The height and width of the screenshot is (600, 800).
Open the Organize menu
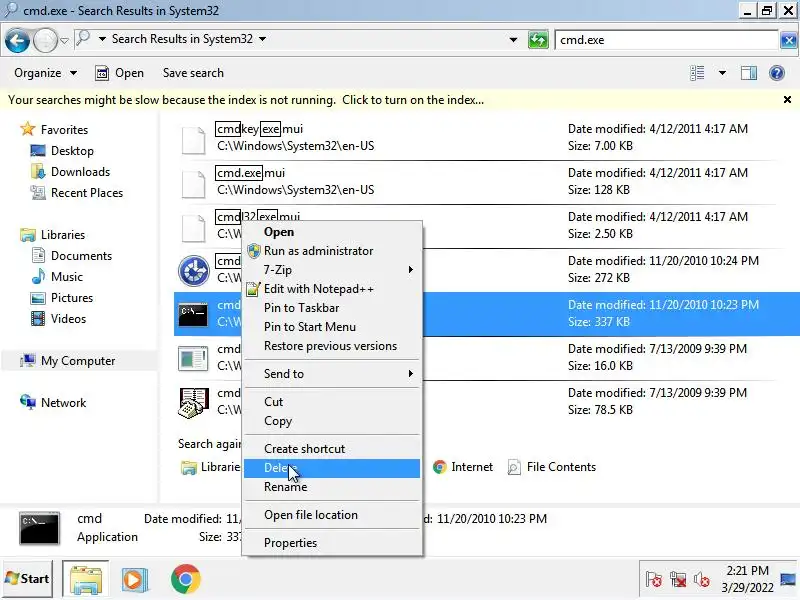tap(45, 73)
